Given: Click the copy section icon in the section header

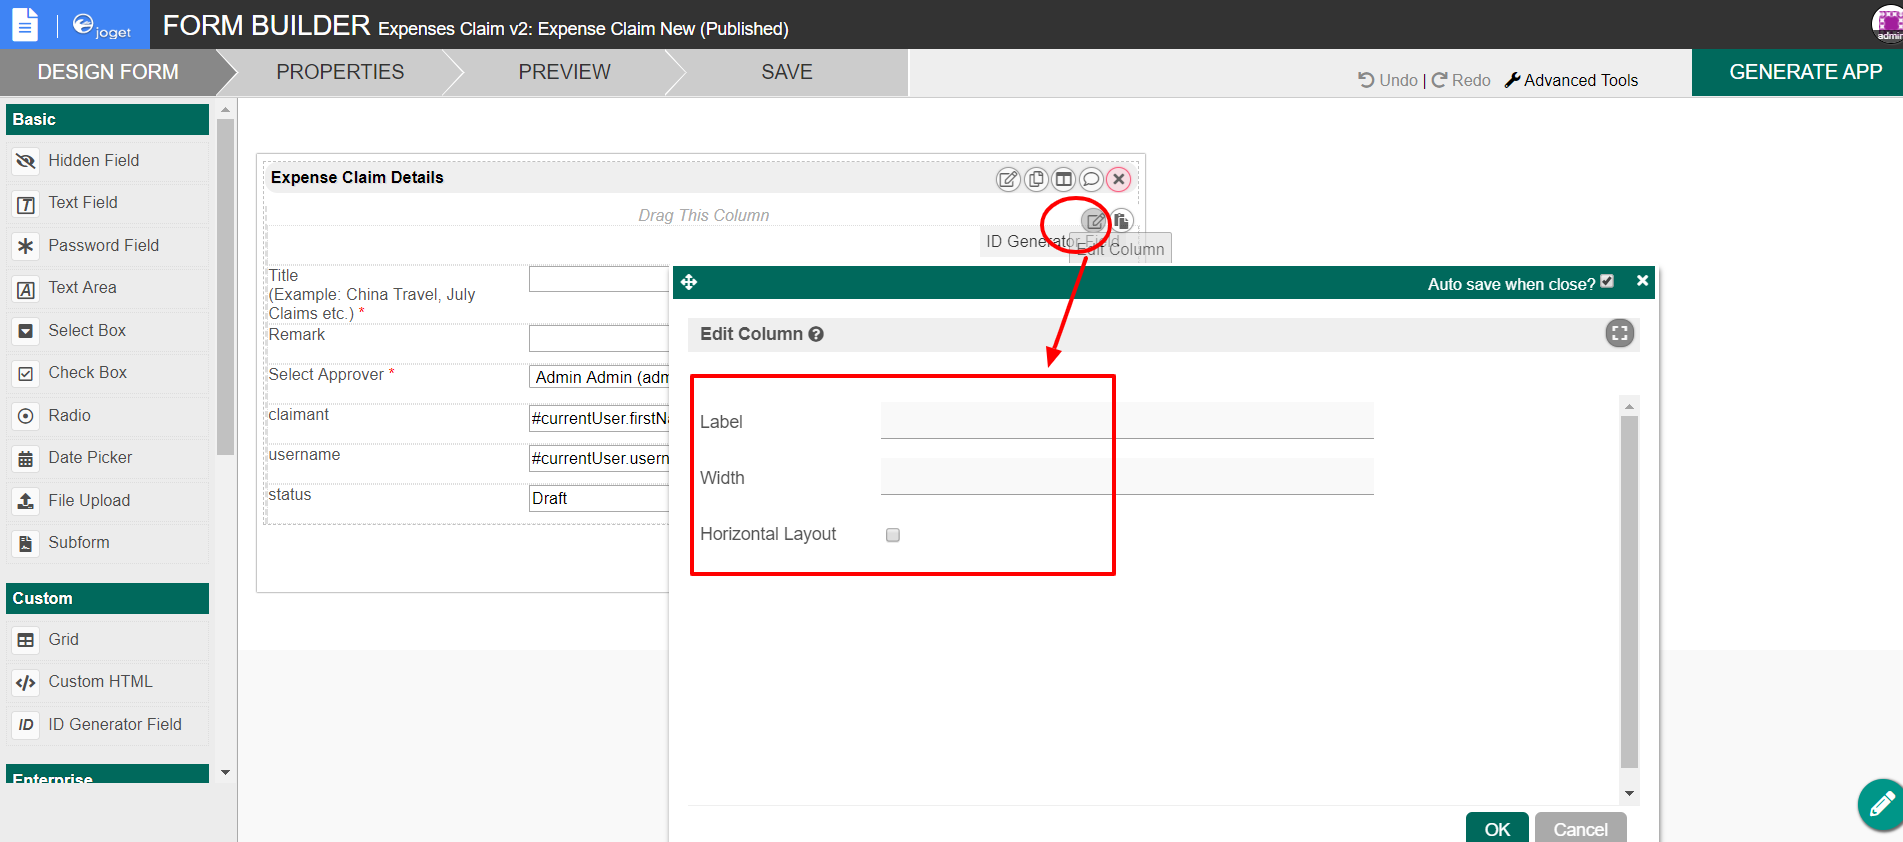Looking at the screenshot, I should (x=1036, y=179).
